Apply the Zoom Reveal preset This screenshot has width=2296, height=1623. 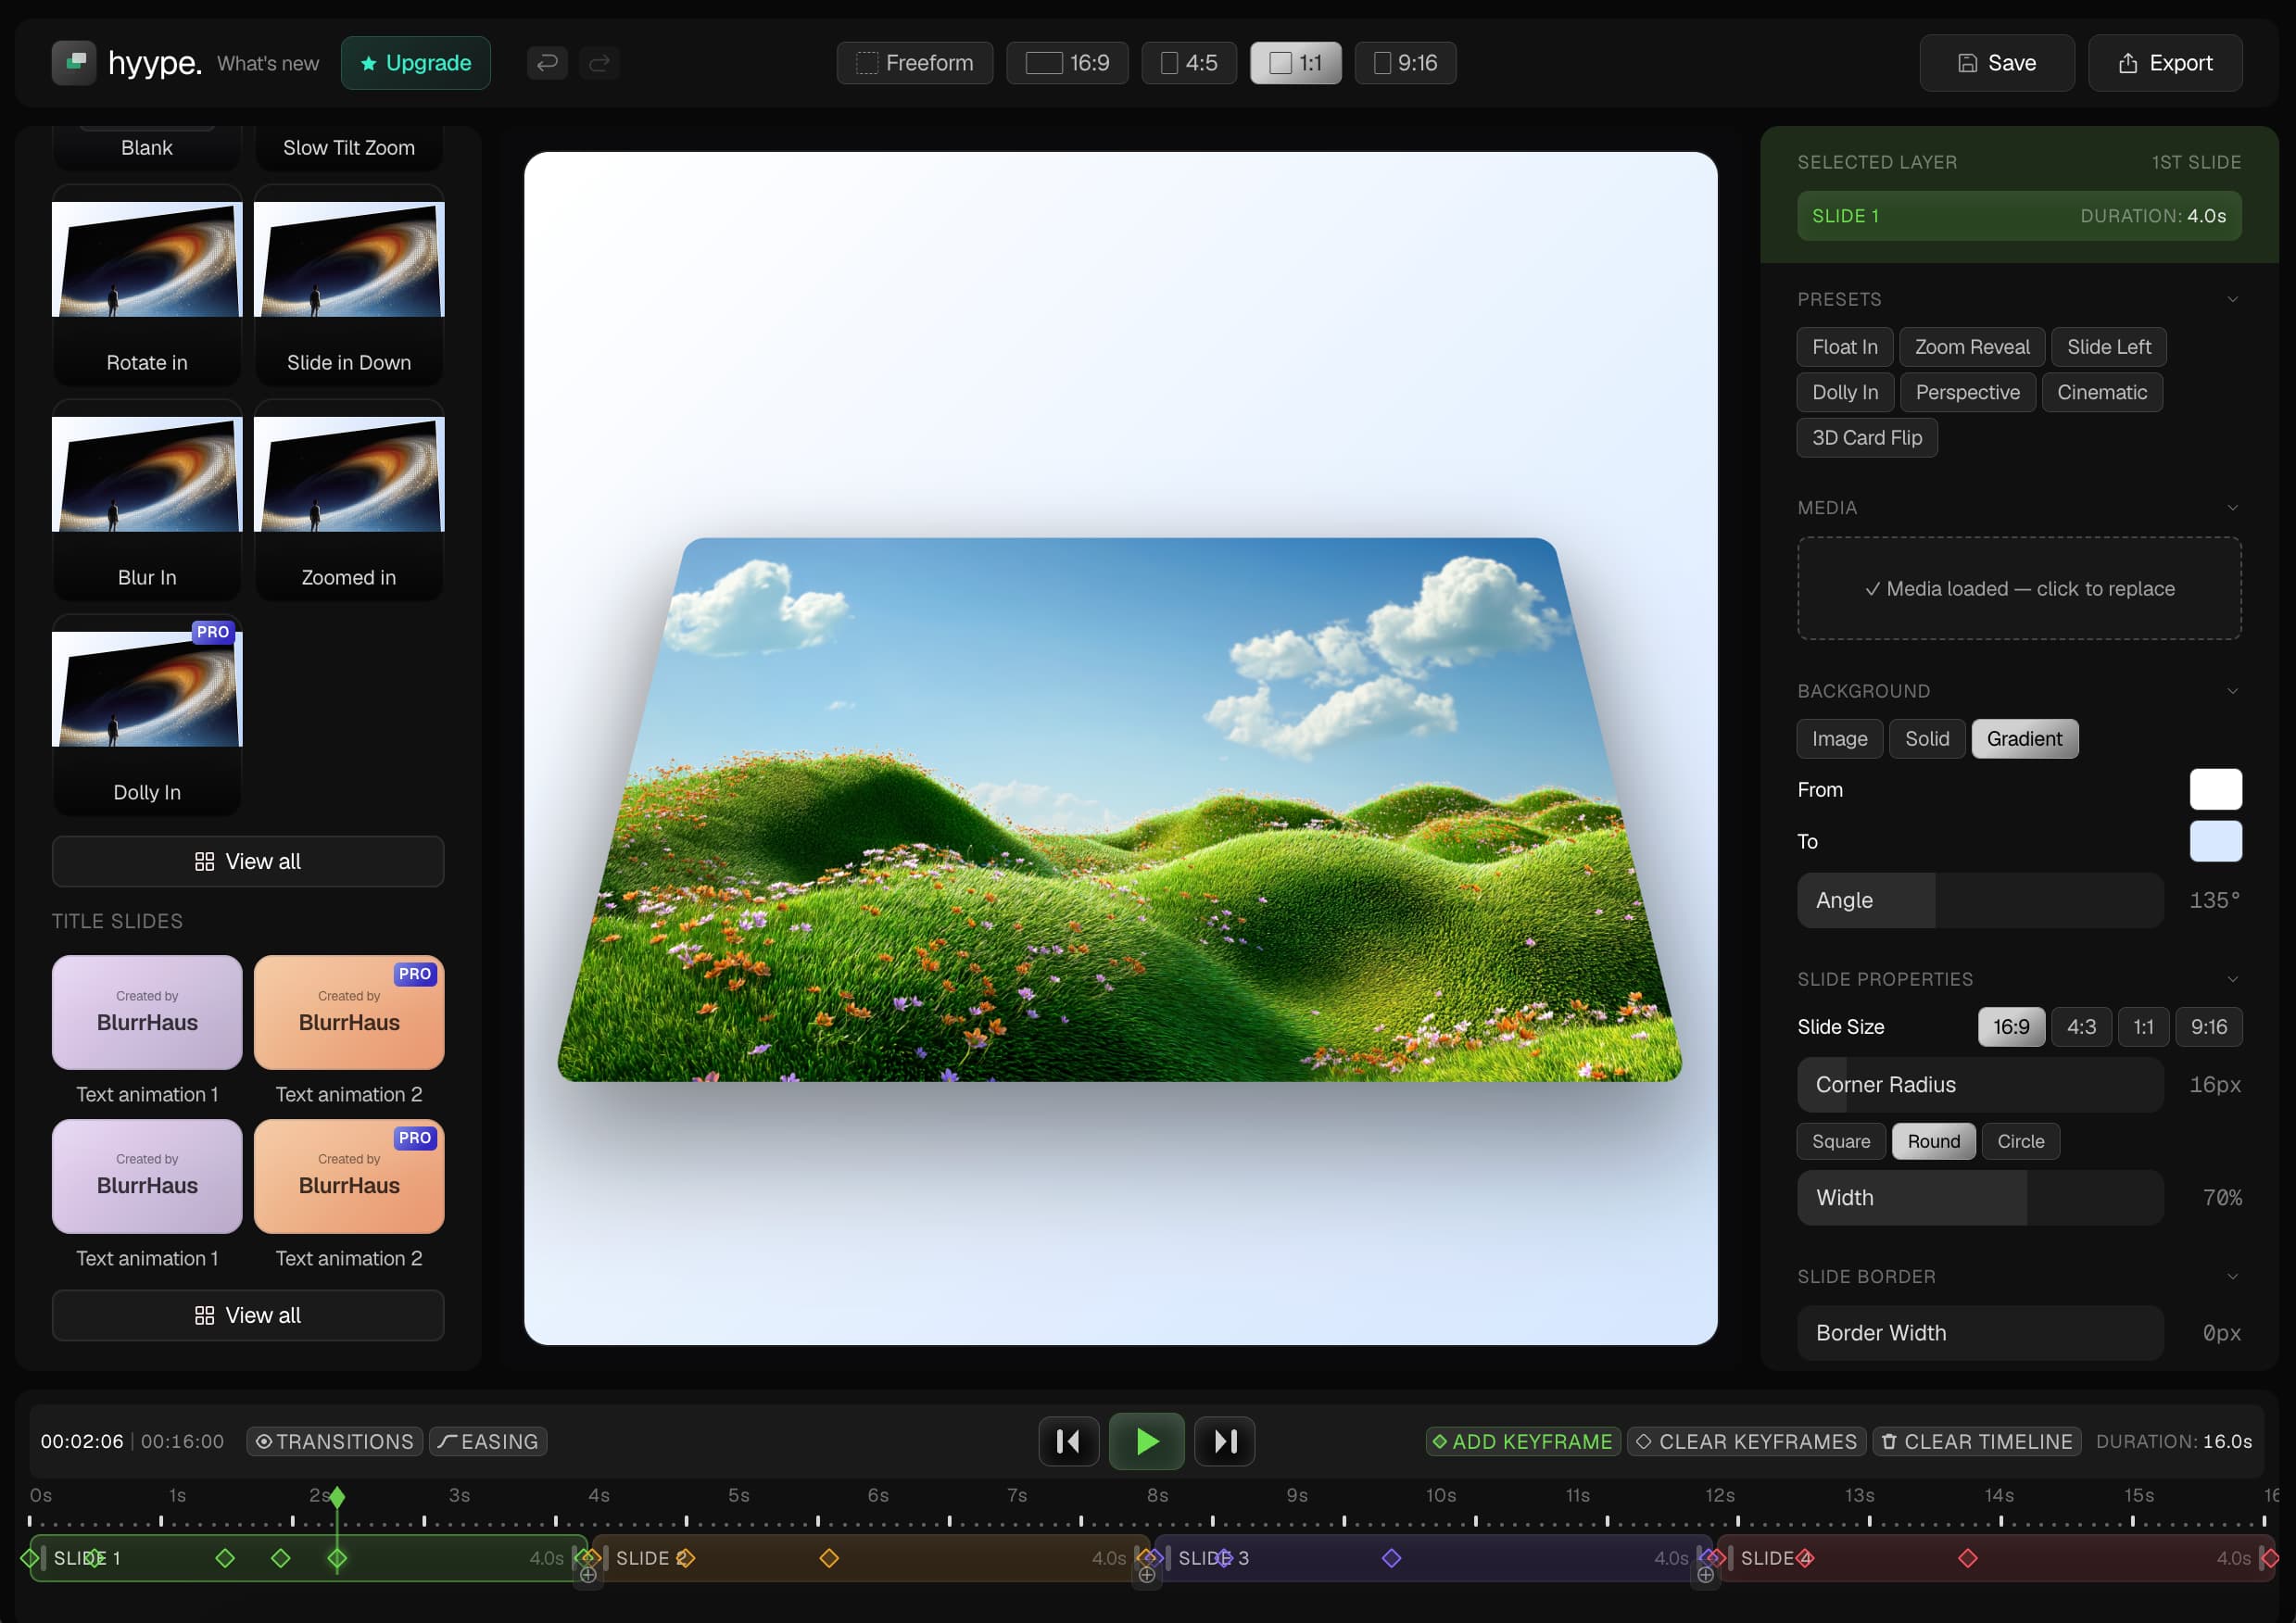pos(1972,347)
